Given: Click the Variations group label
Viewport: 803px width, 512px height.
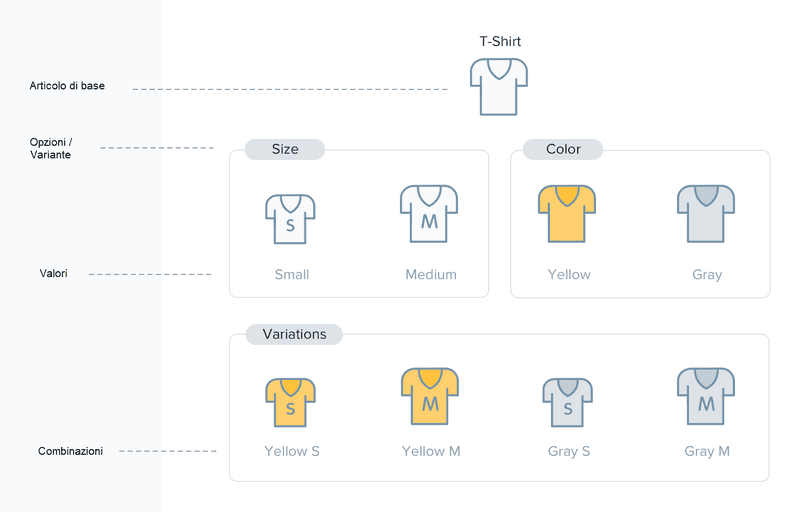Looking at the screenshot, I should point(294,334).
